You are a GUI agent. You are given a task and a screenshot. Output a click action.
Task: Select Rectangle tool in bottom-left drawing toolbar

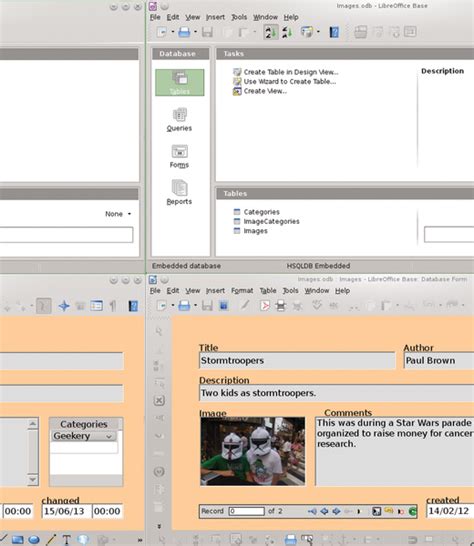click(18, 540)
